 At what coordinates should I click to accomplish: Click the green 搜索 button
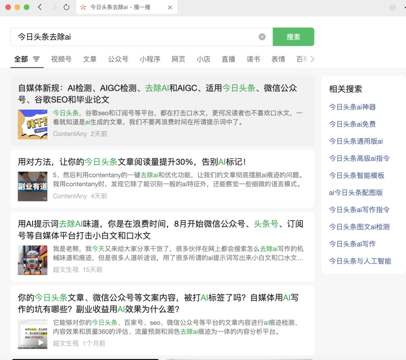[293, 37]
